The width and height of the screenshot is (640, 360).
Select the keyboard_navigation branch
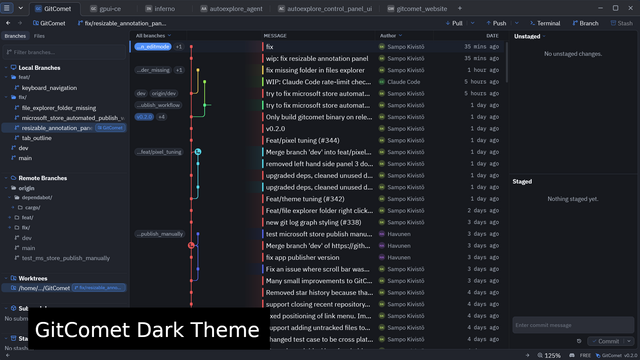point(49,88)
